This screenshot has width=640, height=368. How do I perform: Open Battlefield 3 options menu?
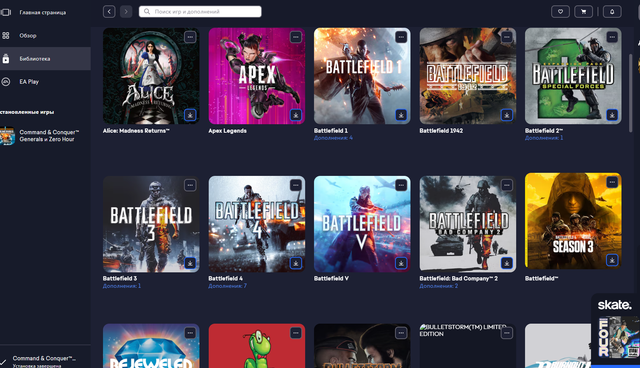point(190,185)
